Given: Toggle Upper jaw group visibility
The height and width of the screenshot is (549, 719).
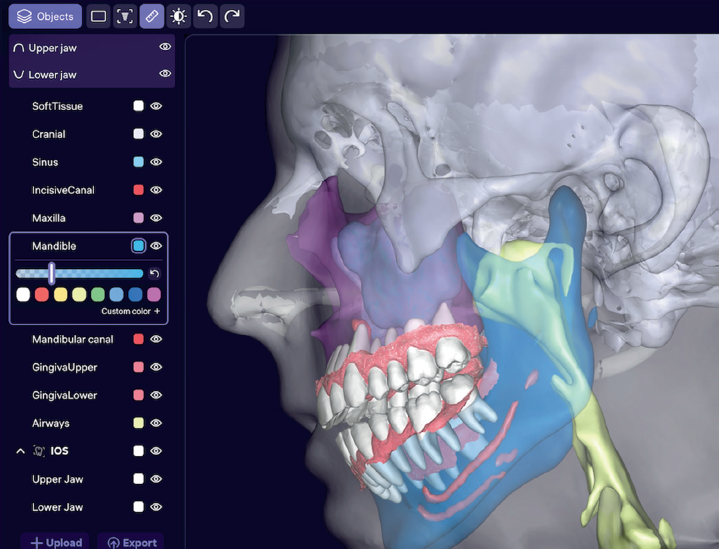Looking at the screenshot, I should pos(165,47).
